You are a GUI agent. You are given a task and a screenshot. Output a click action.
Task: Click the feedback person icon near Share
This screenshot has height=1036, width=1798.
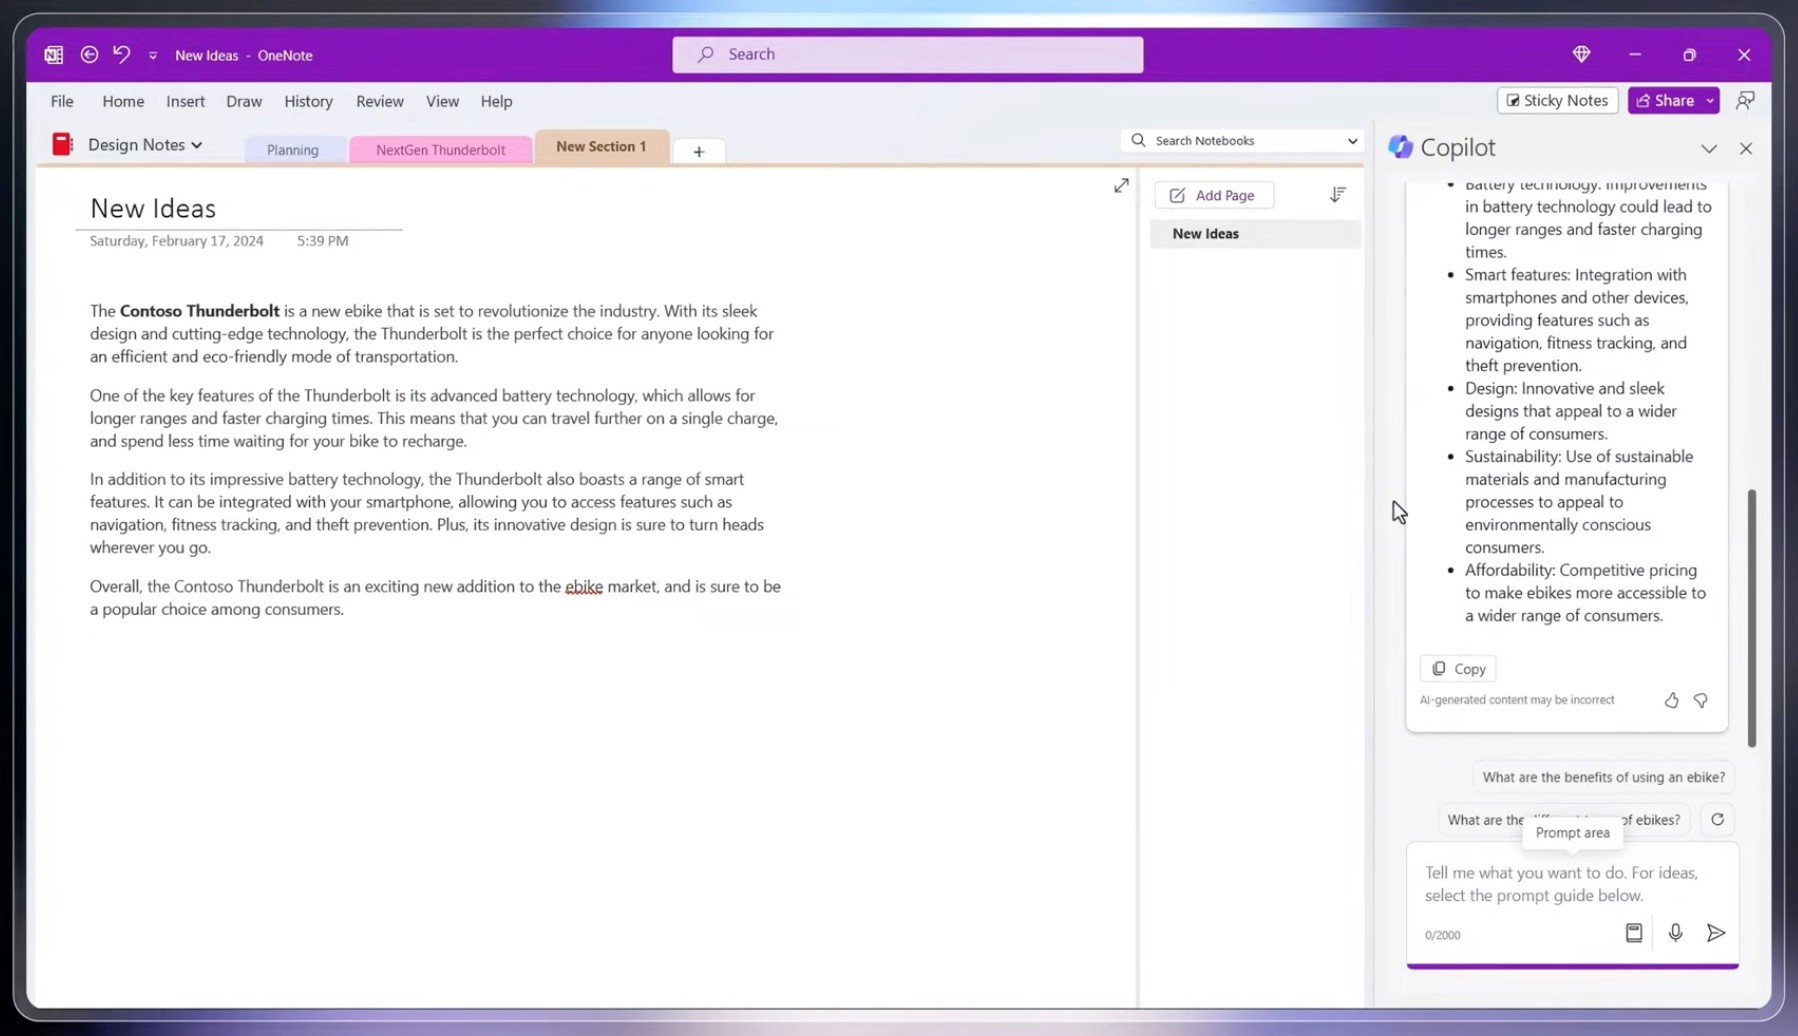point(1745,100)
